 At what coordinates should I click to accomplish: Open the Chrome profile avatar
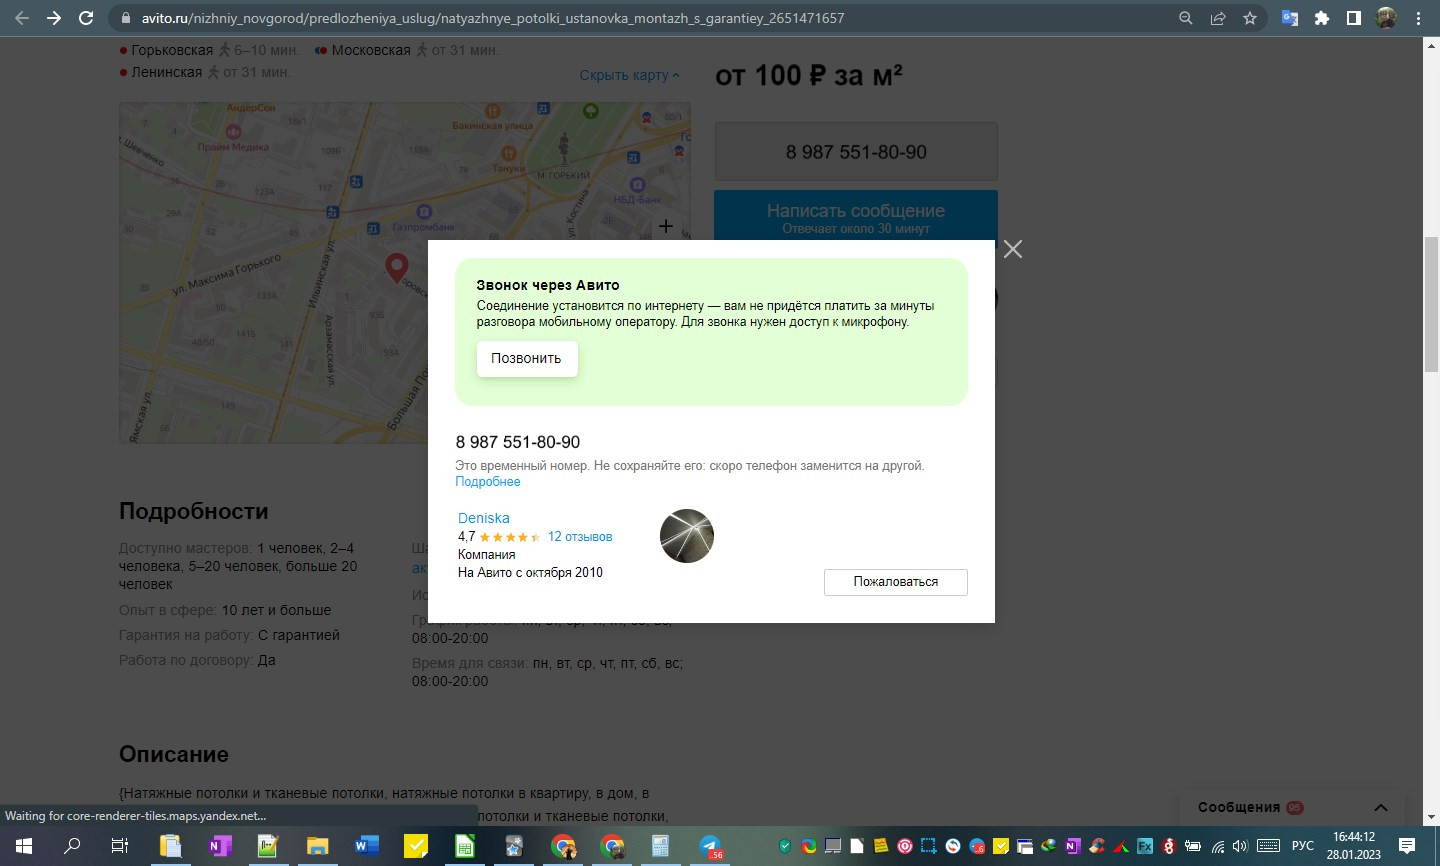tap(1386, 18)
